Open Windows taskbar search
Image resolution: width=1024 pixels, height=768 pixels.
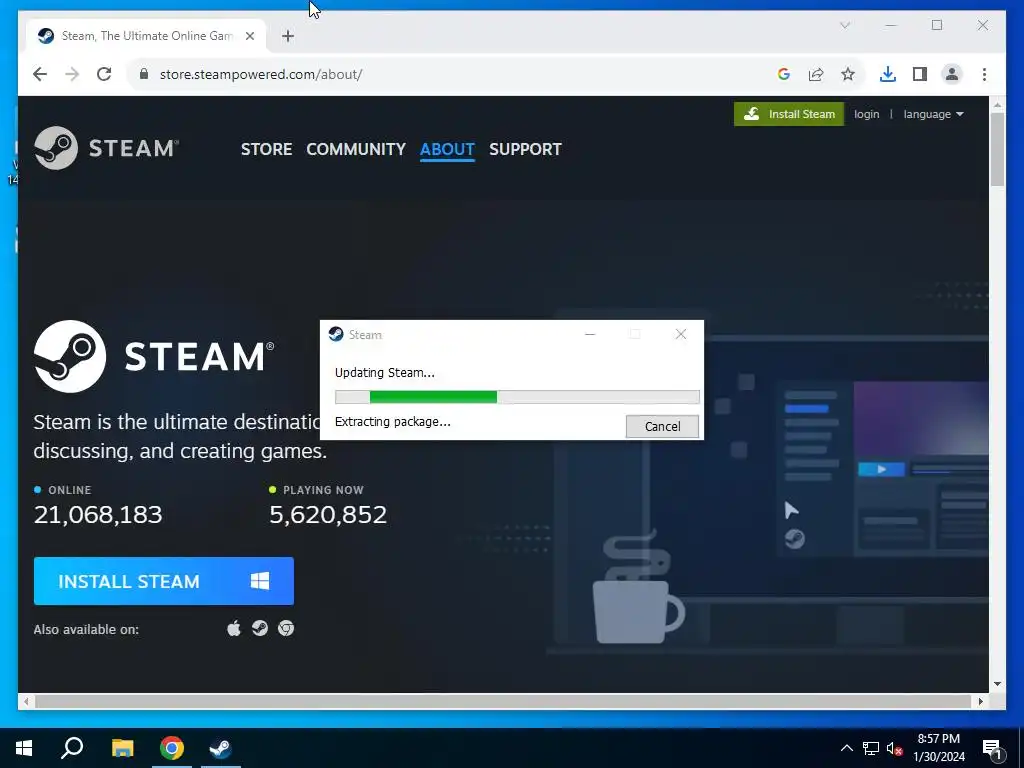72,748
